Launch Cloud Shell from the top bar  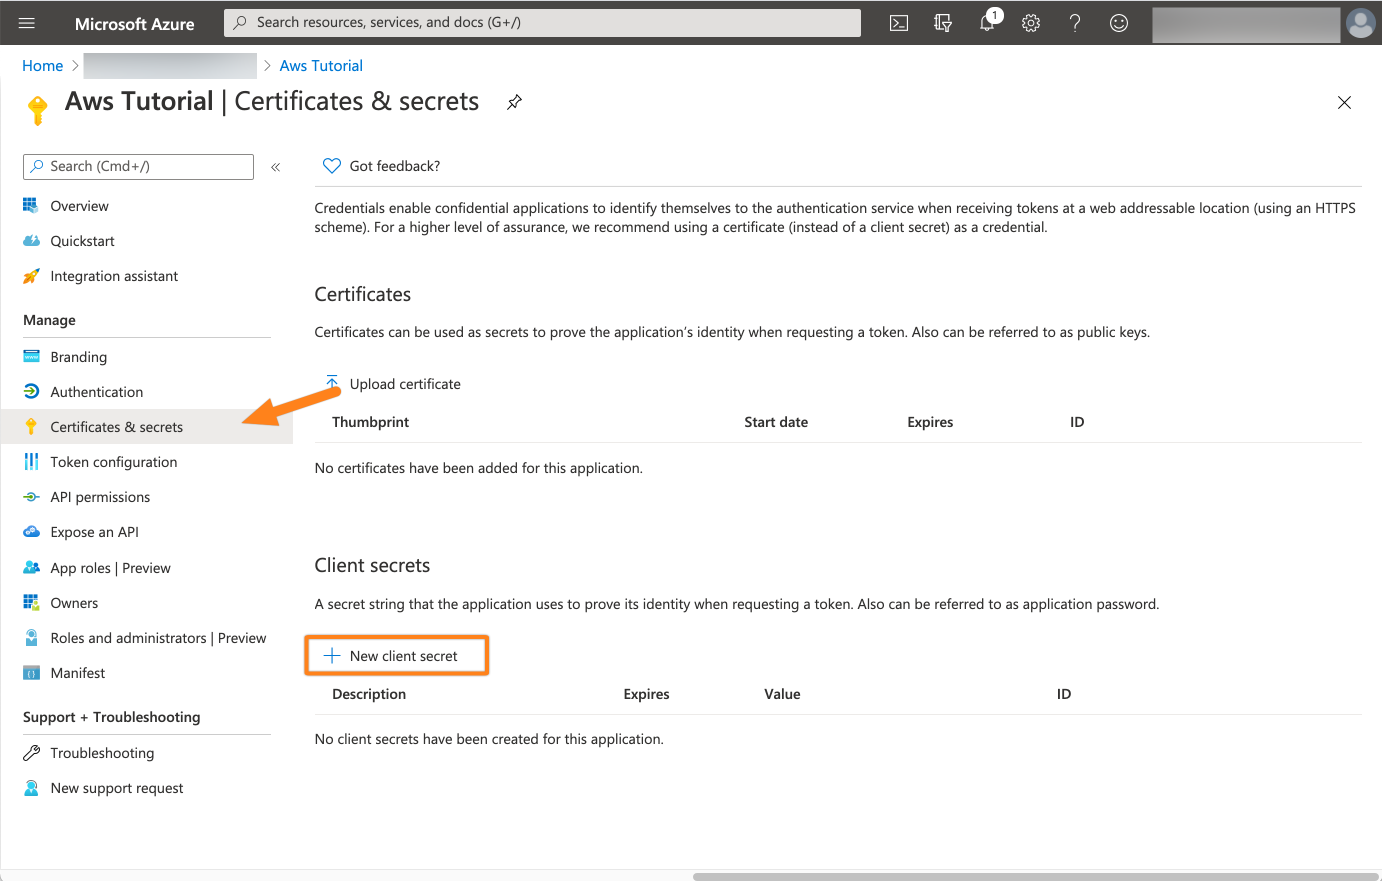coord(899,23)
